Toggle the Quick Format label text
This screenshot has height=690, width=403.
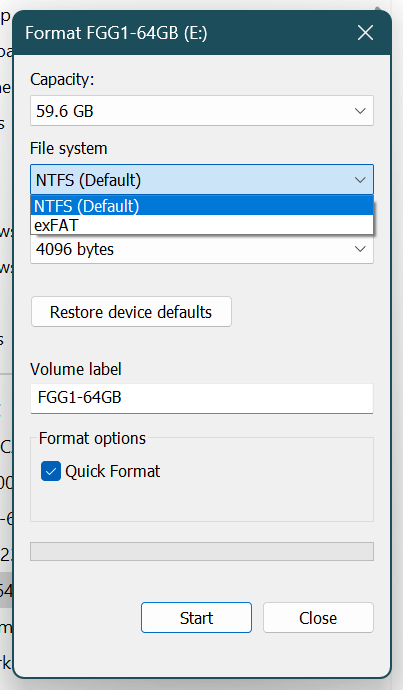pyautogui.click(x=113, y=471)
